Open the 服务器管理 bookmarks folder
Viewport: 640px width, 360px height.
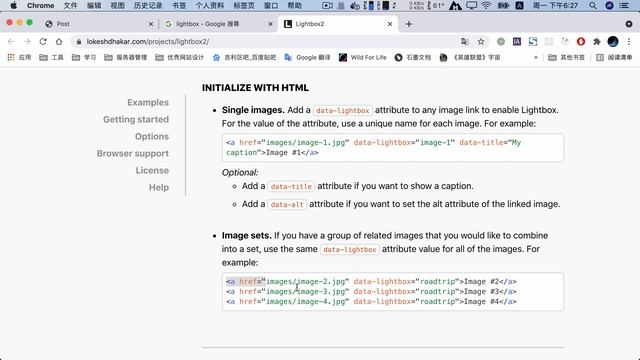[x=125, y=58]
